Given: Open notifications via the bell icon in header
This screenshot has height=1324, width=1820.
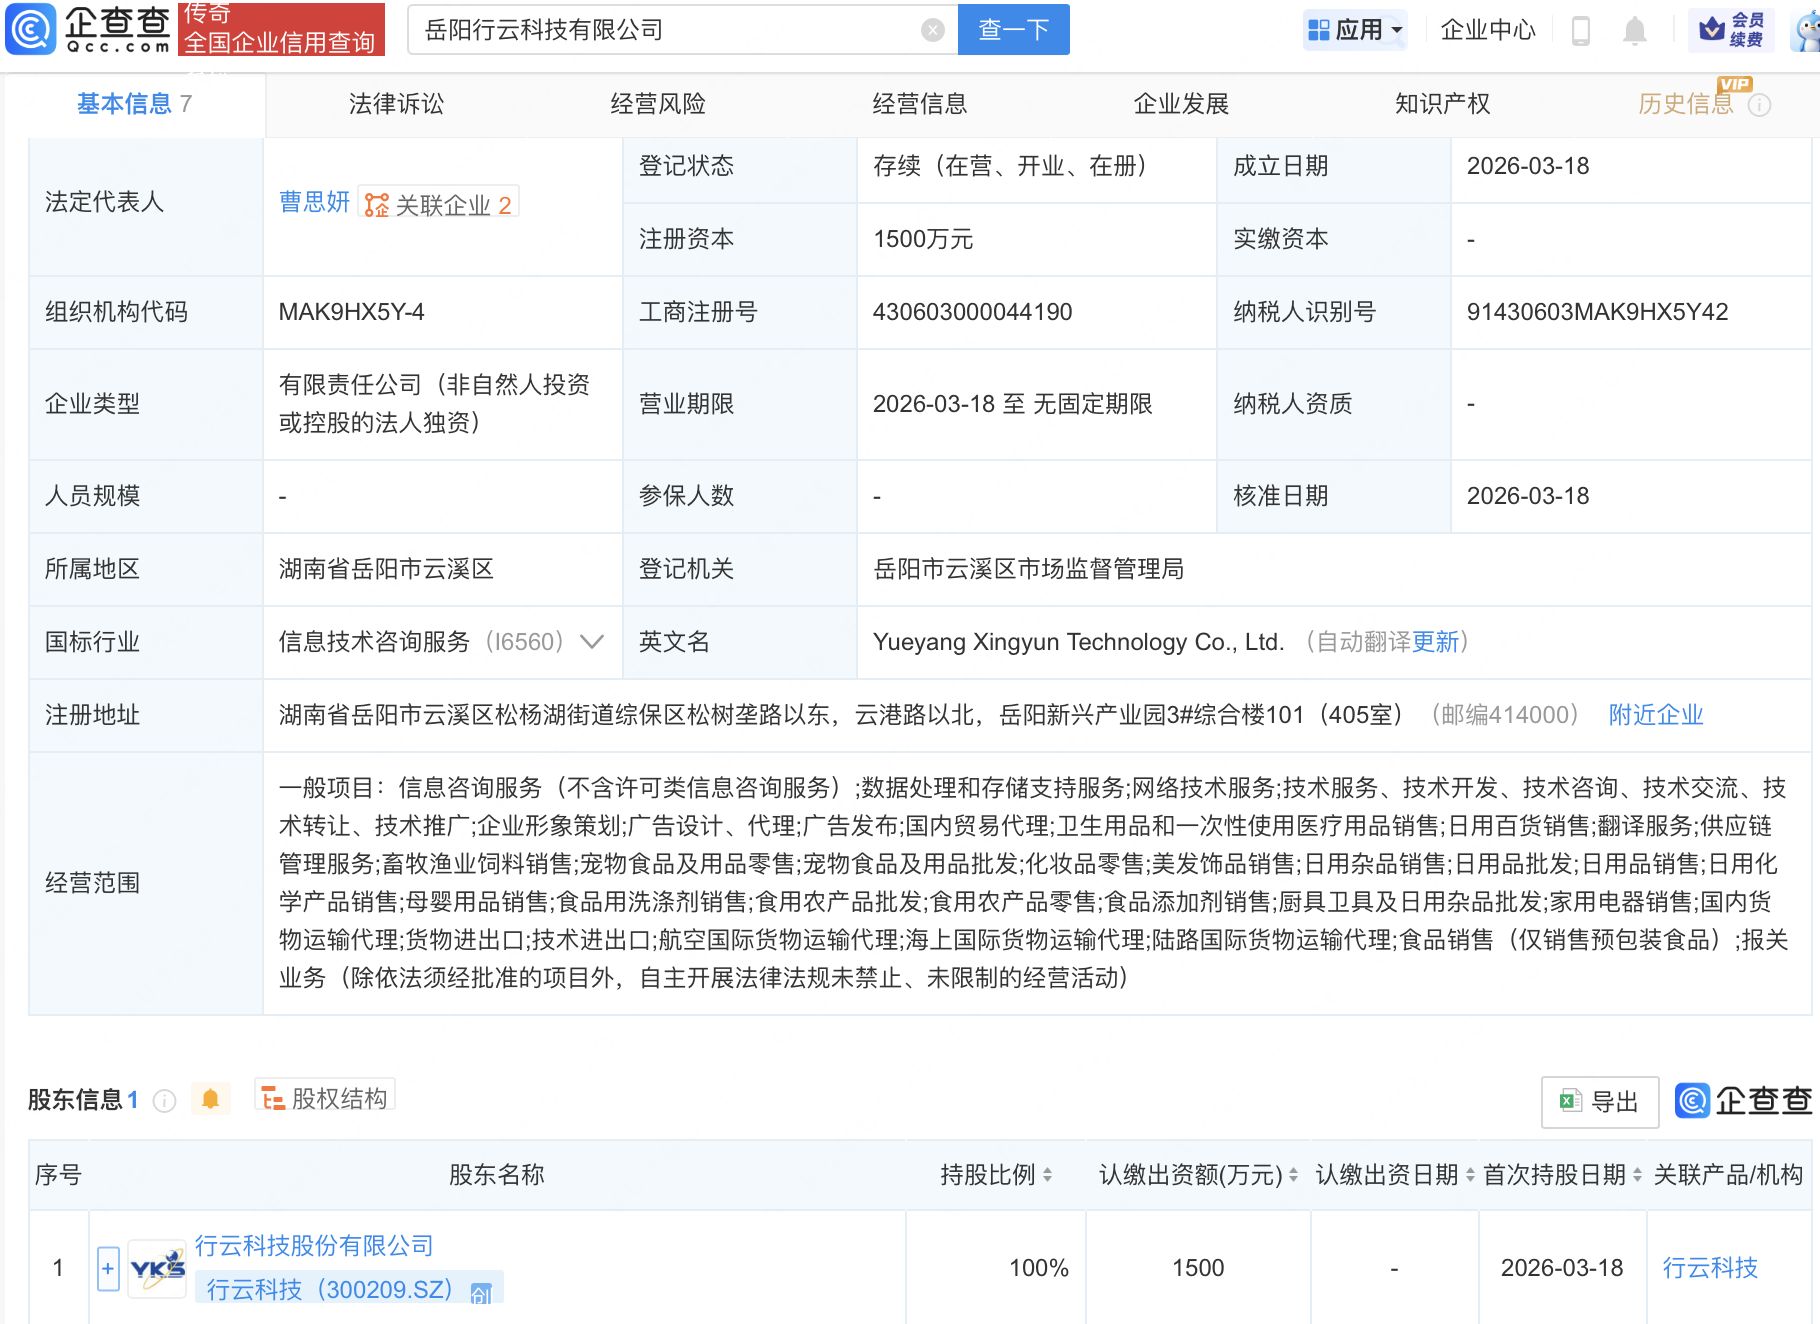Looking at the screenshot, I should 1635,30.
